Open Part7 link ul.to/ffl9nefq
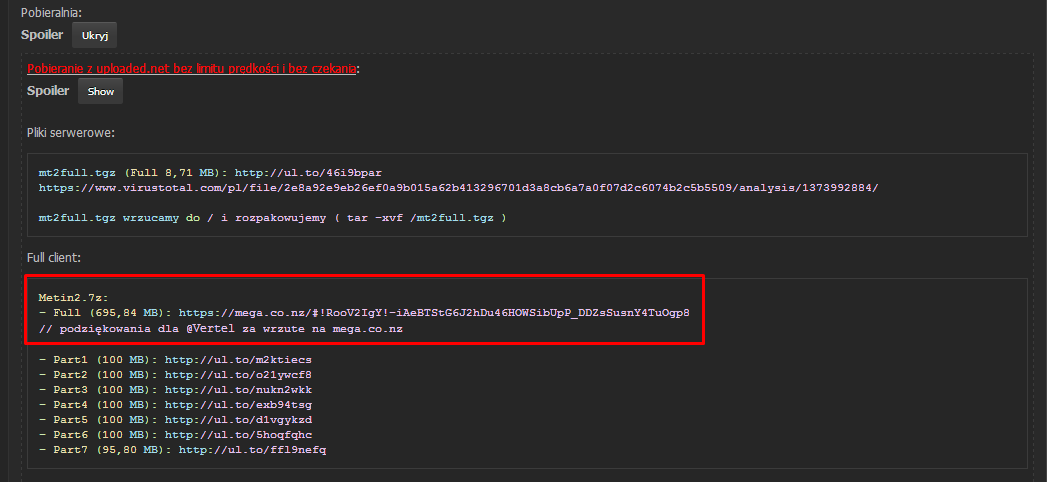1047x482 pixels. (252, 450)
